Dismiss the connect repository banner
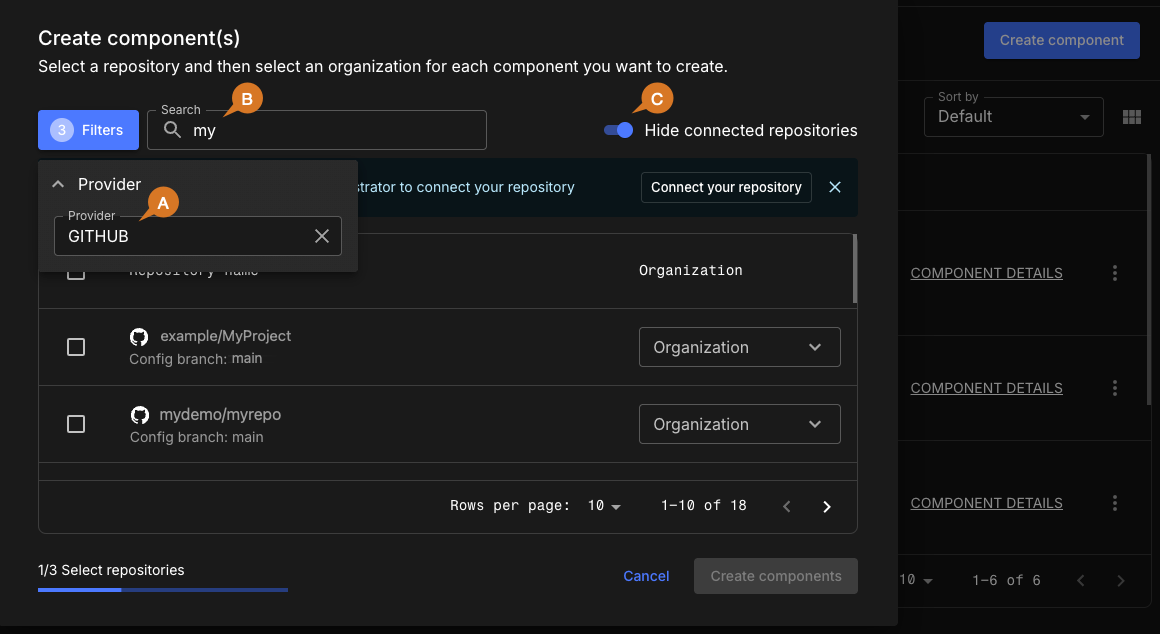 (835, 187)
